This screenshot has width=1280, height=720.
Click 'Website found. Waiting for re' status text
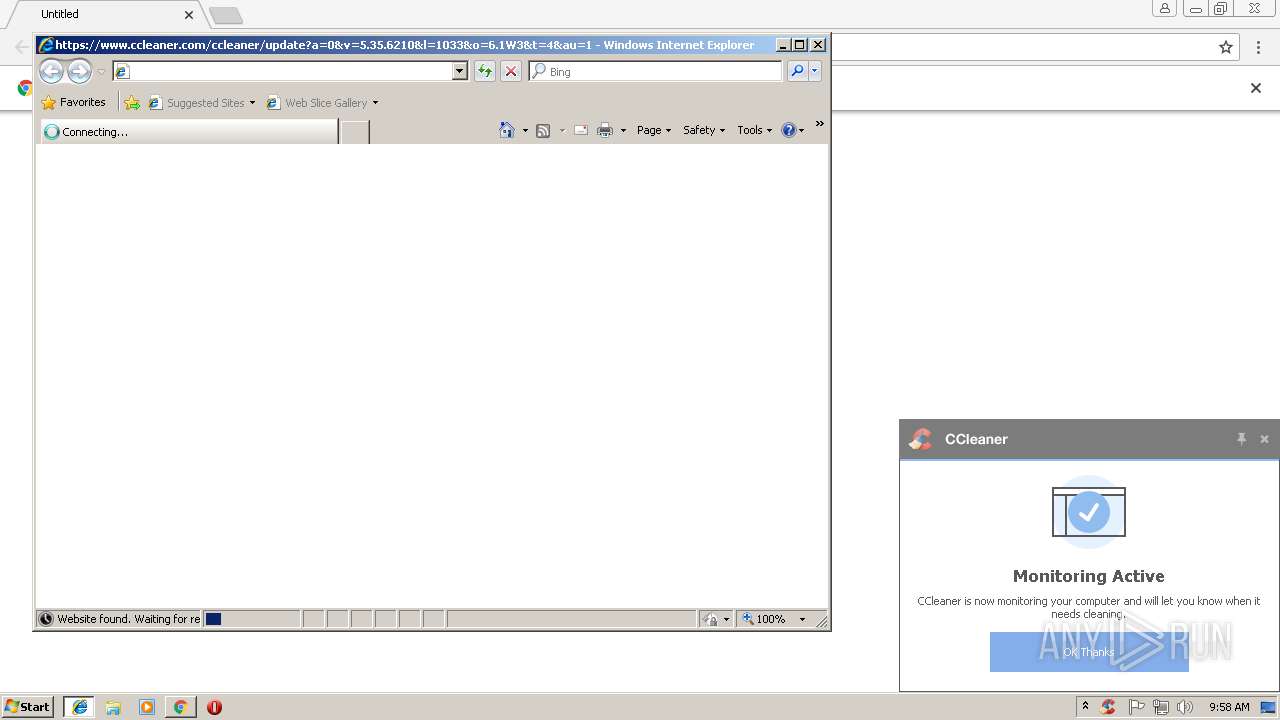coord(128,619)
